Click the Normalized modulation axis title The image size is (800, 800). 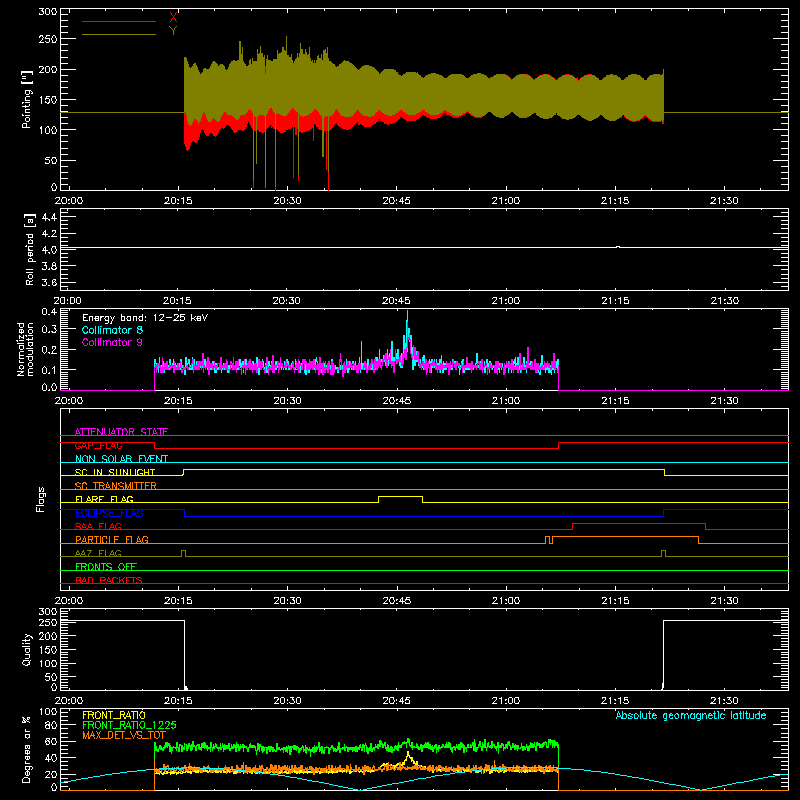pos(25,349)
